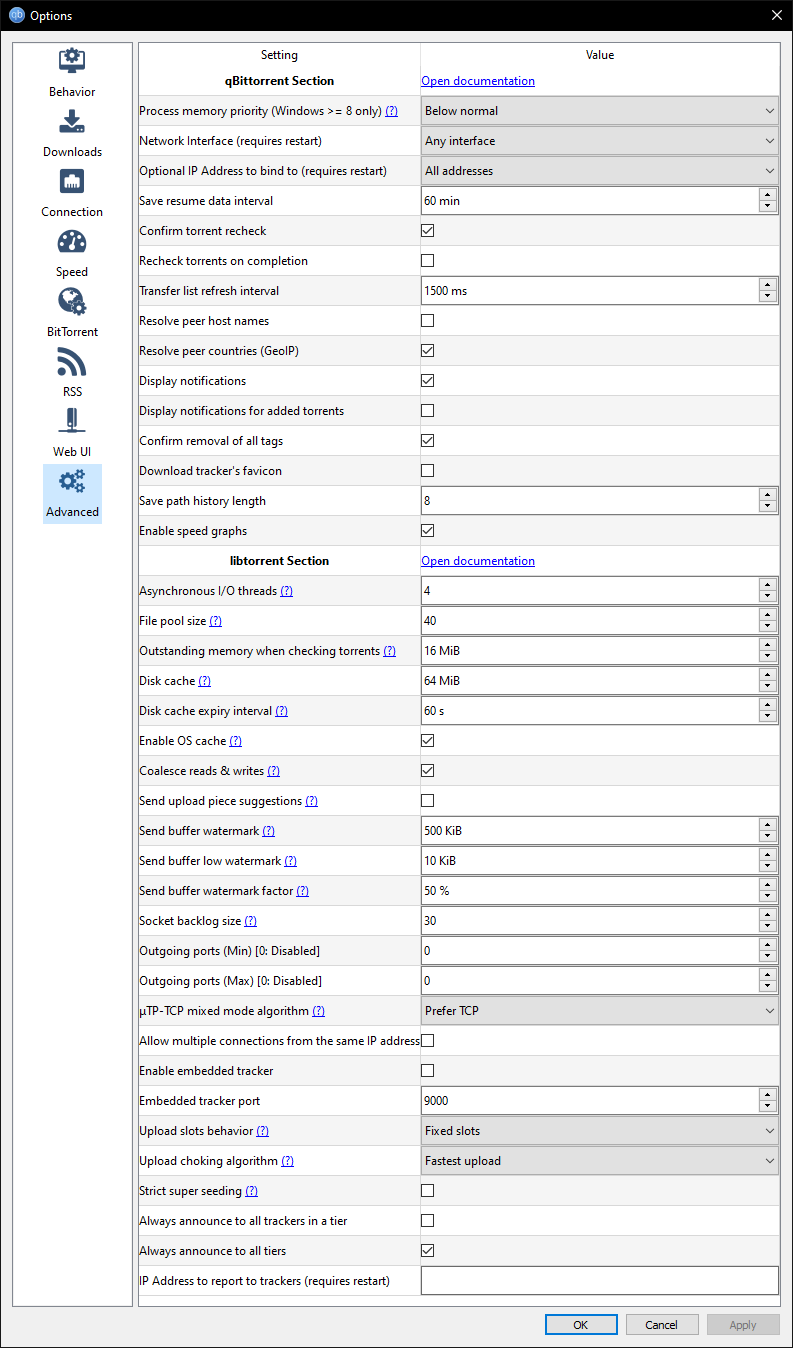Image resolution: width=793 pixels, height=1348 pixels.
Task: Open the Speed settings icon
Action: pyautogui.click(x=72, y=241)
